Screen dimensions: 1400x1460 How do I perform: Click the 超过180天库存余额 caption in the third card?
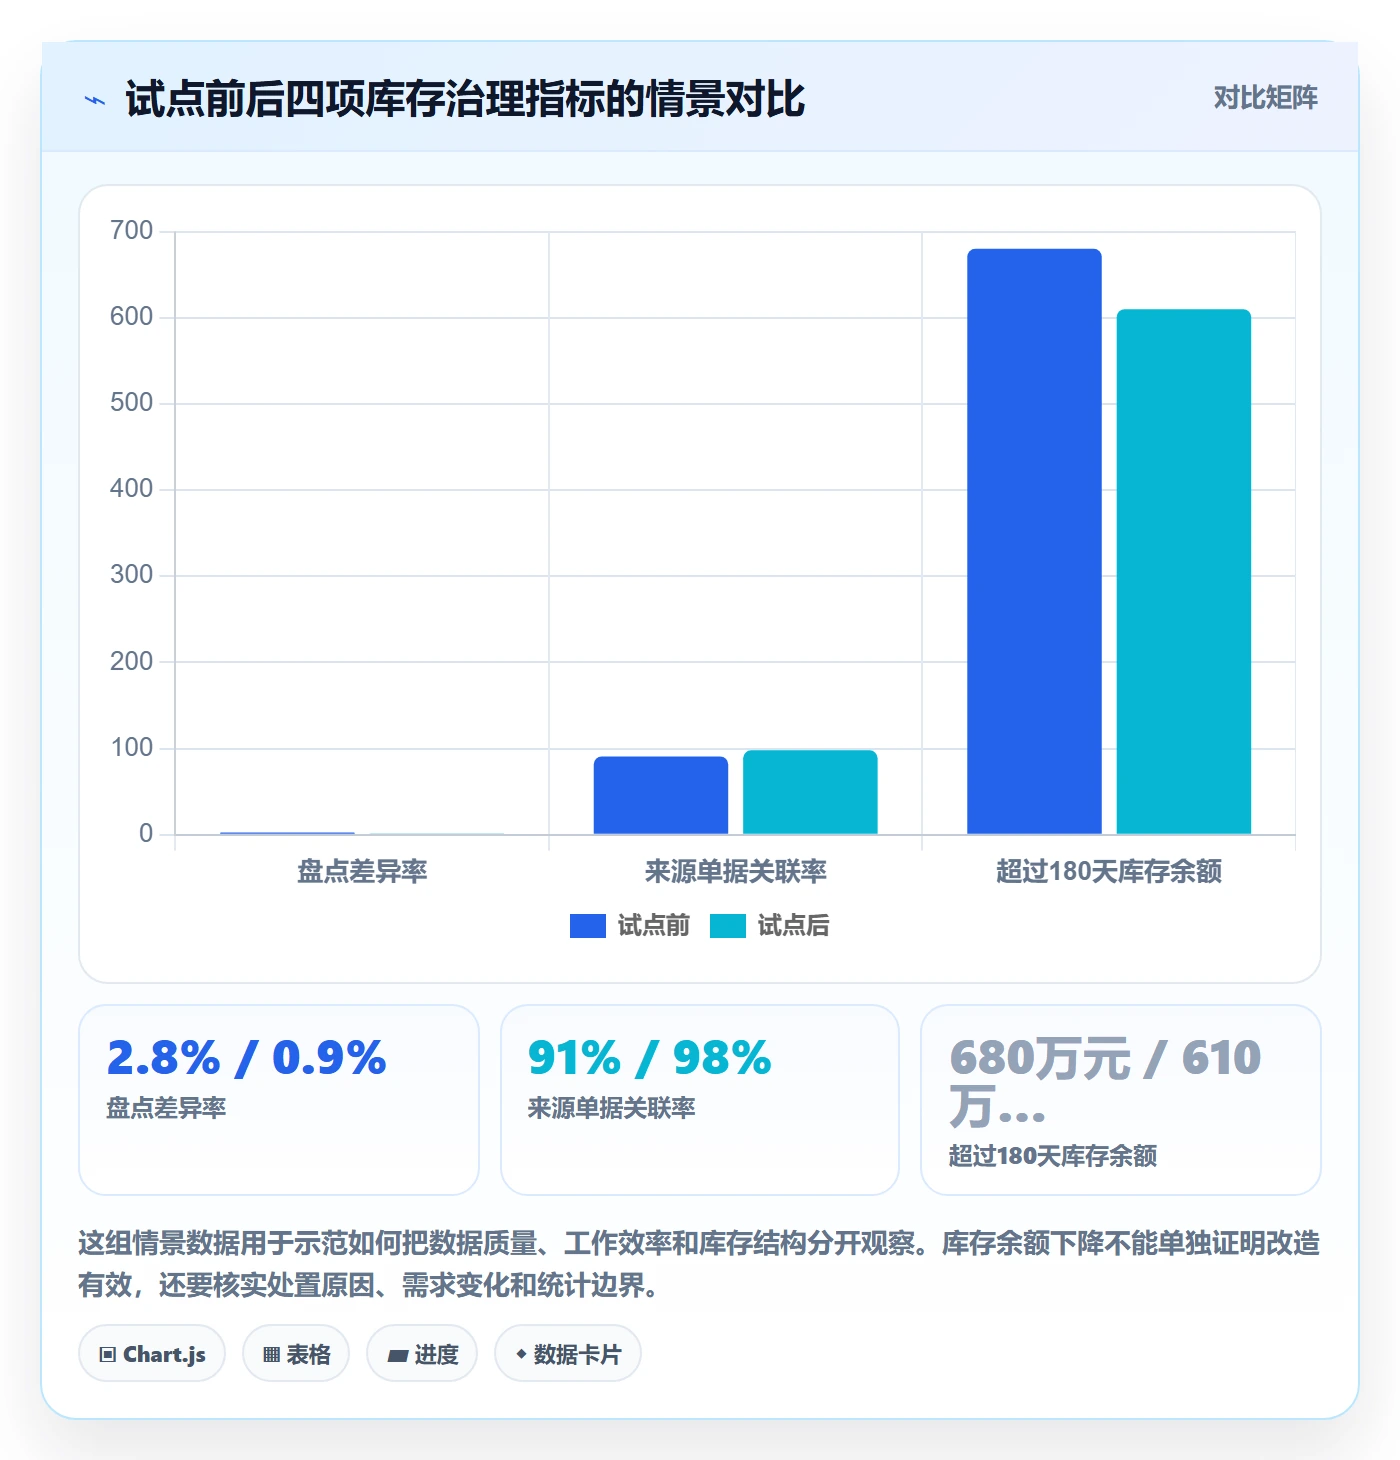[x=1053, y=1156]
